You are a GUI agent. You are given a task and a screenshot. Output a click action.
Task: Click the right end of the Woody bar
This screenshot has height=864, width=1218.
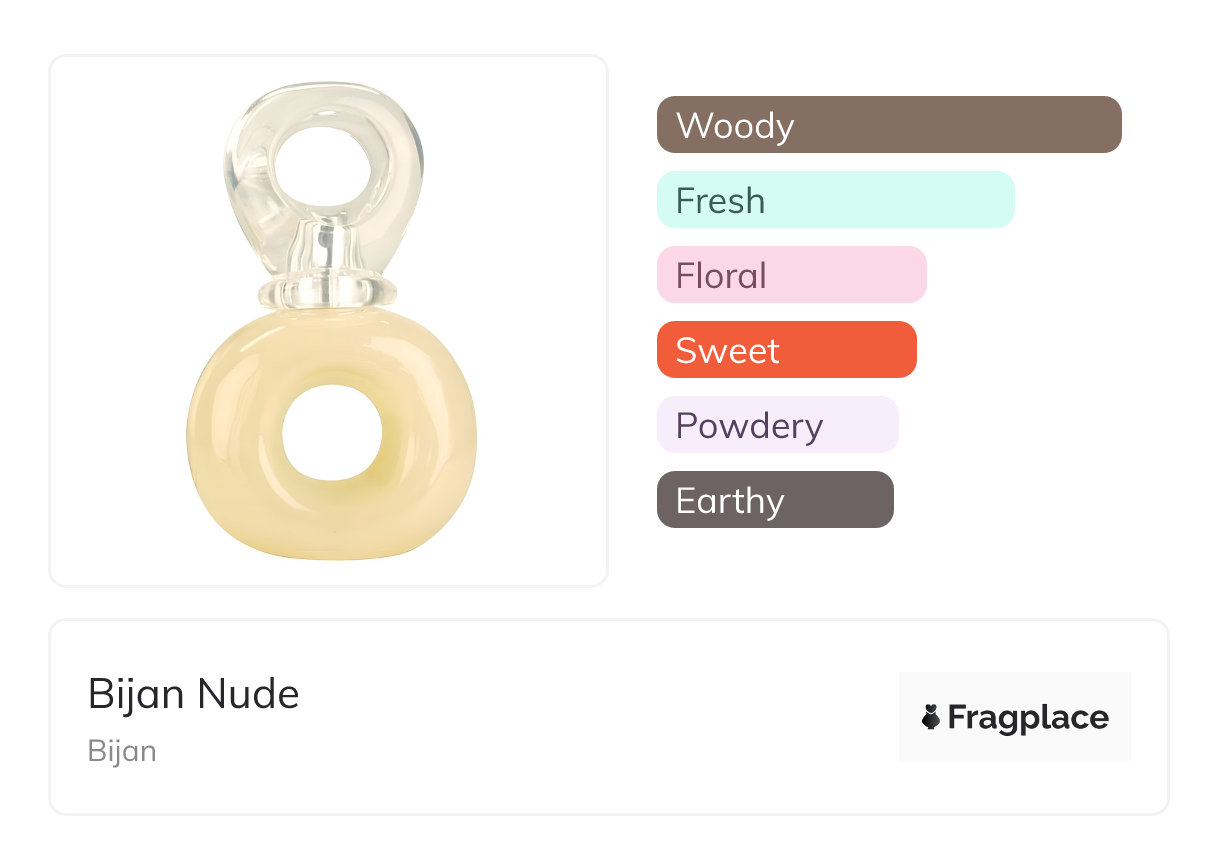(1108, 125)
